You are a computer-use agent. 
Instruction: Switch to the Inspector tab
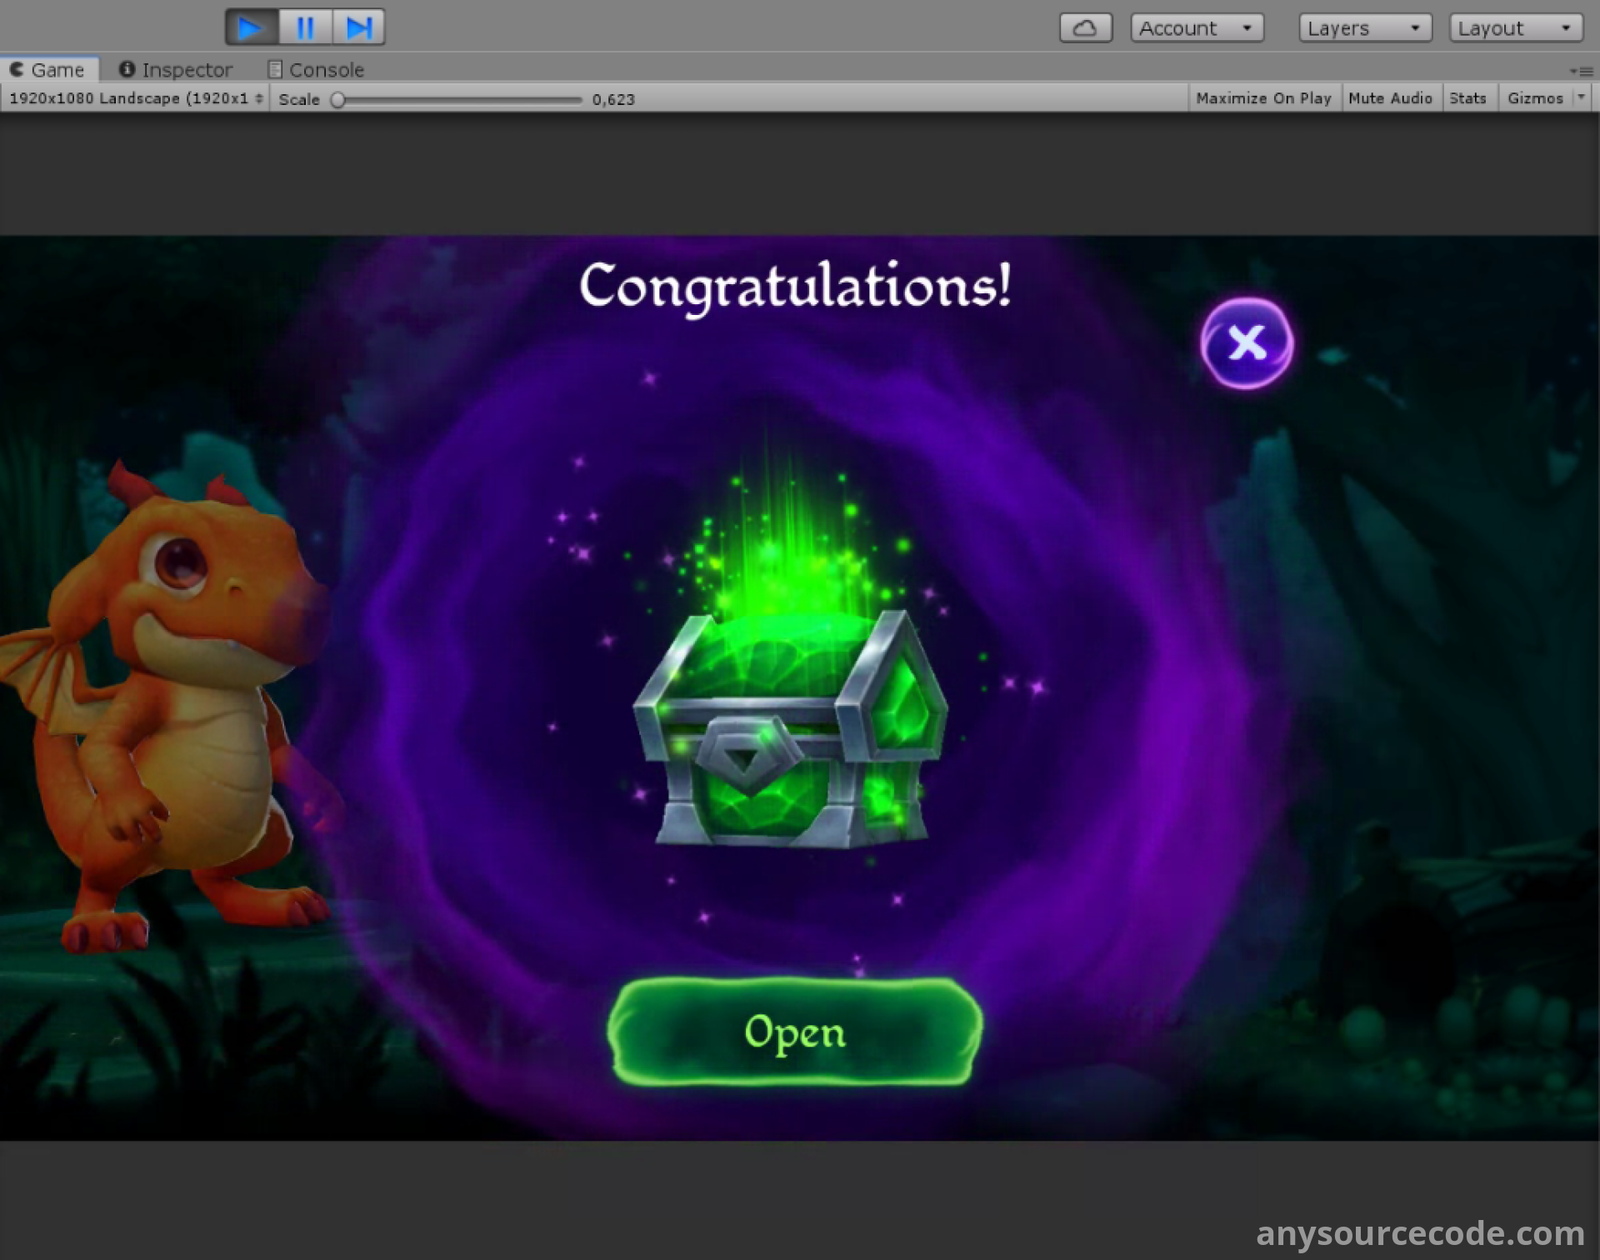176,70
